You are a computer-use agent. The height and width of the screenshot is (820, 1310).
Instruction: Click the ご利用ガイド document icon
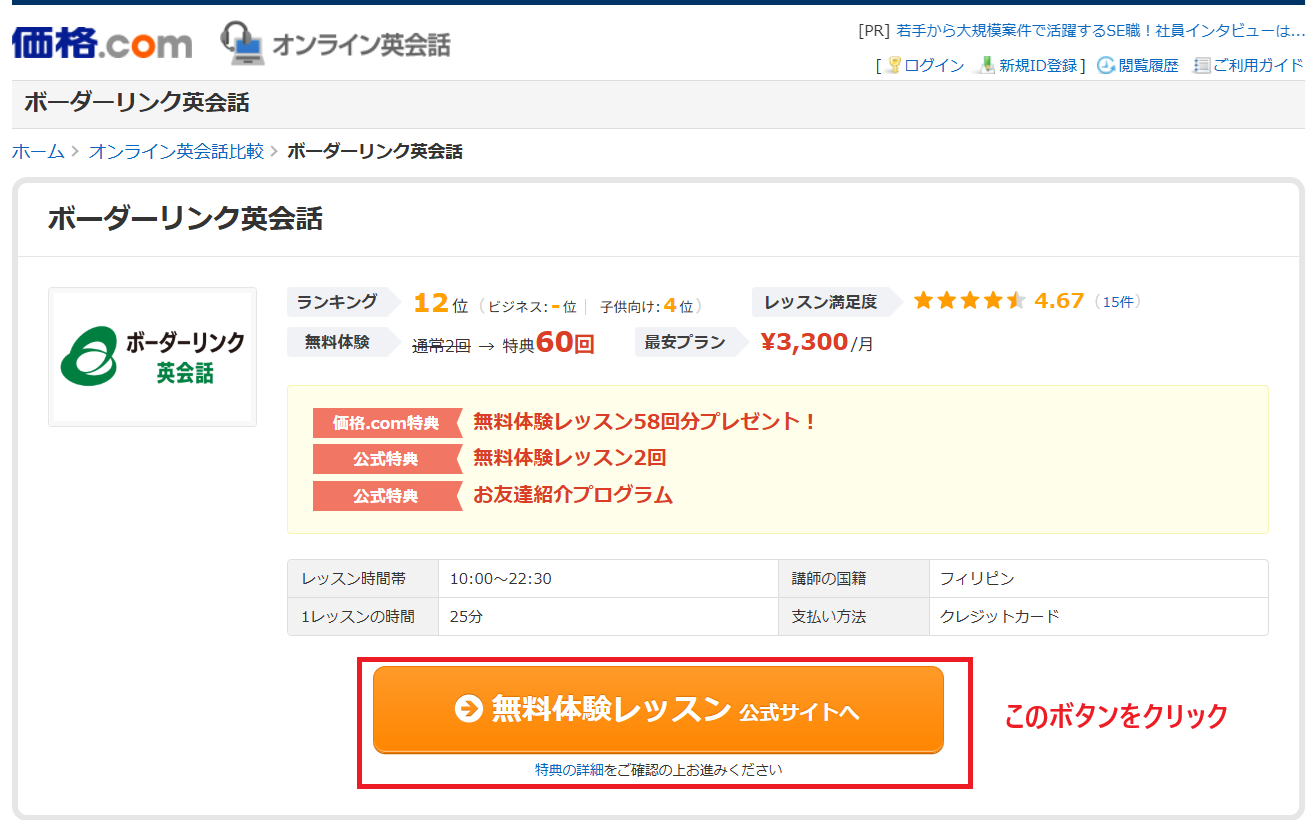[1202, 65]
